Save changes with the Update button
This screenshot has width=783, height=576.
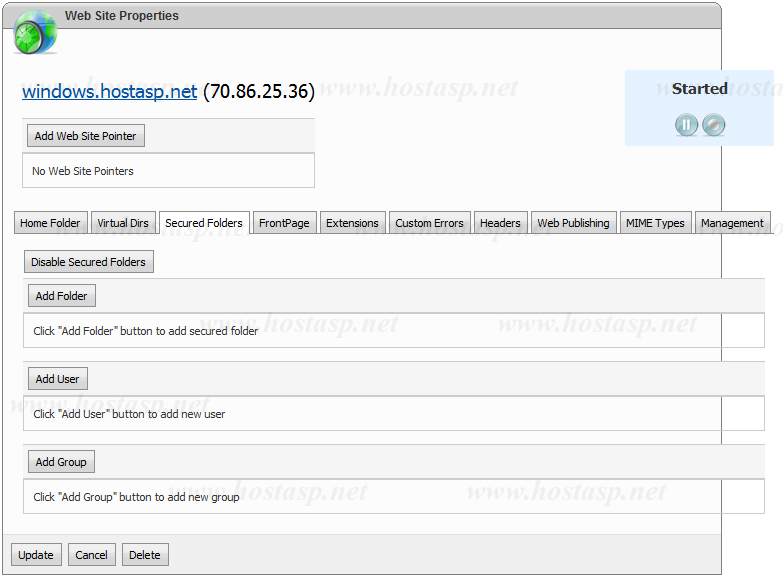click(x=36, y=555)
